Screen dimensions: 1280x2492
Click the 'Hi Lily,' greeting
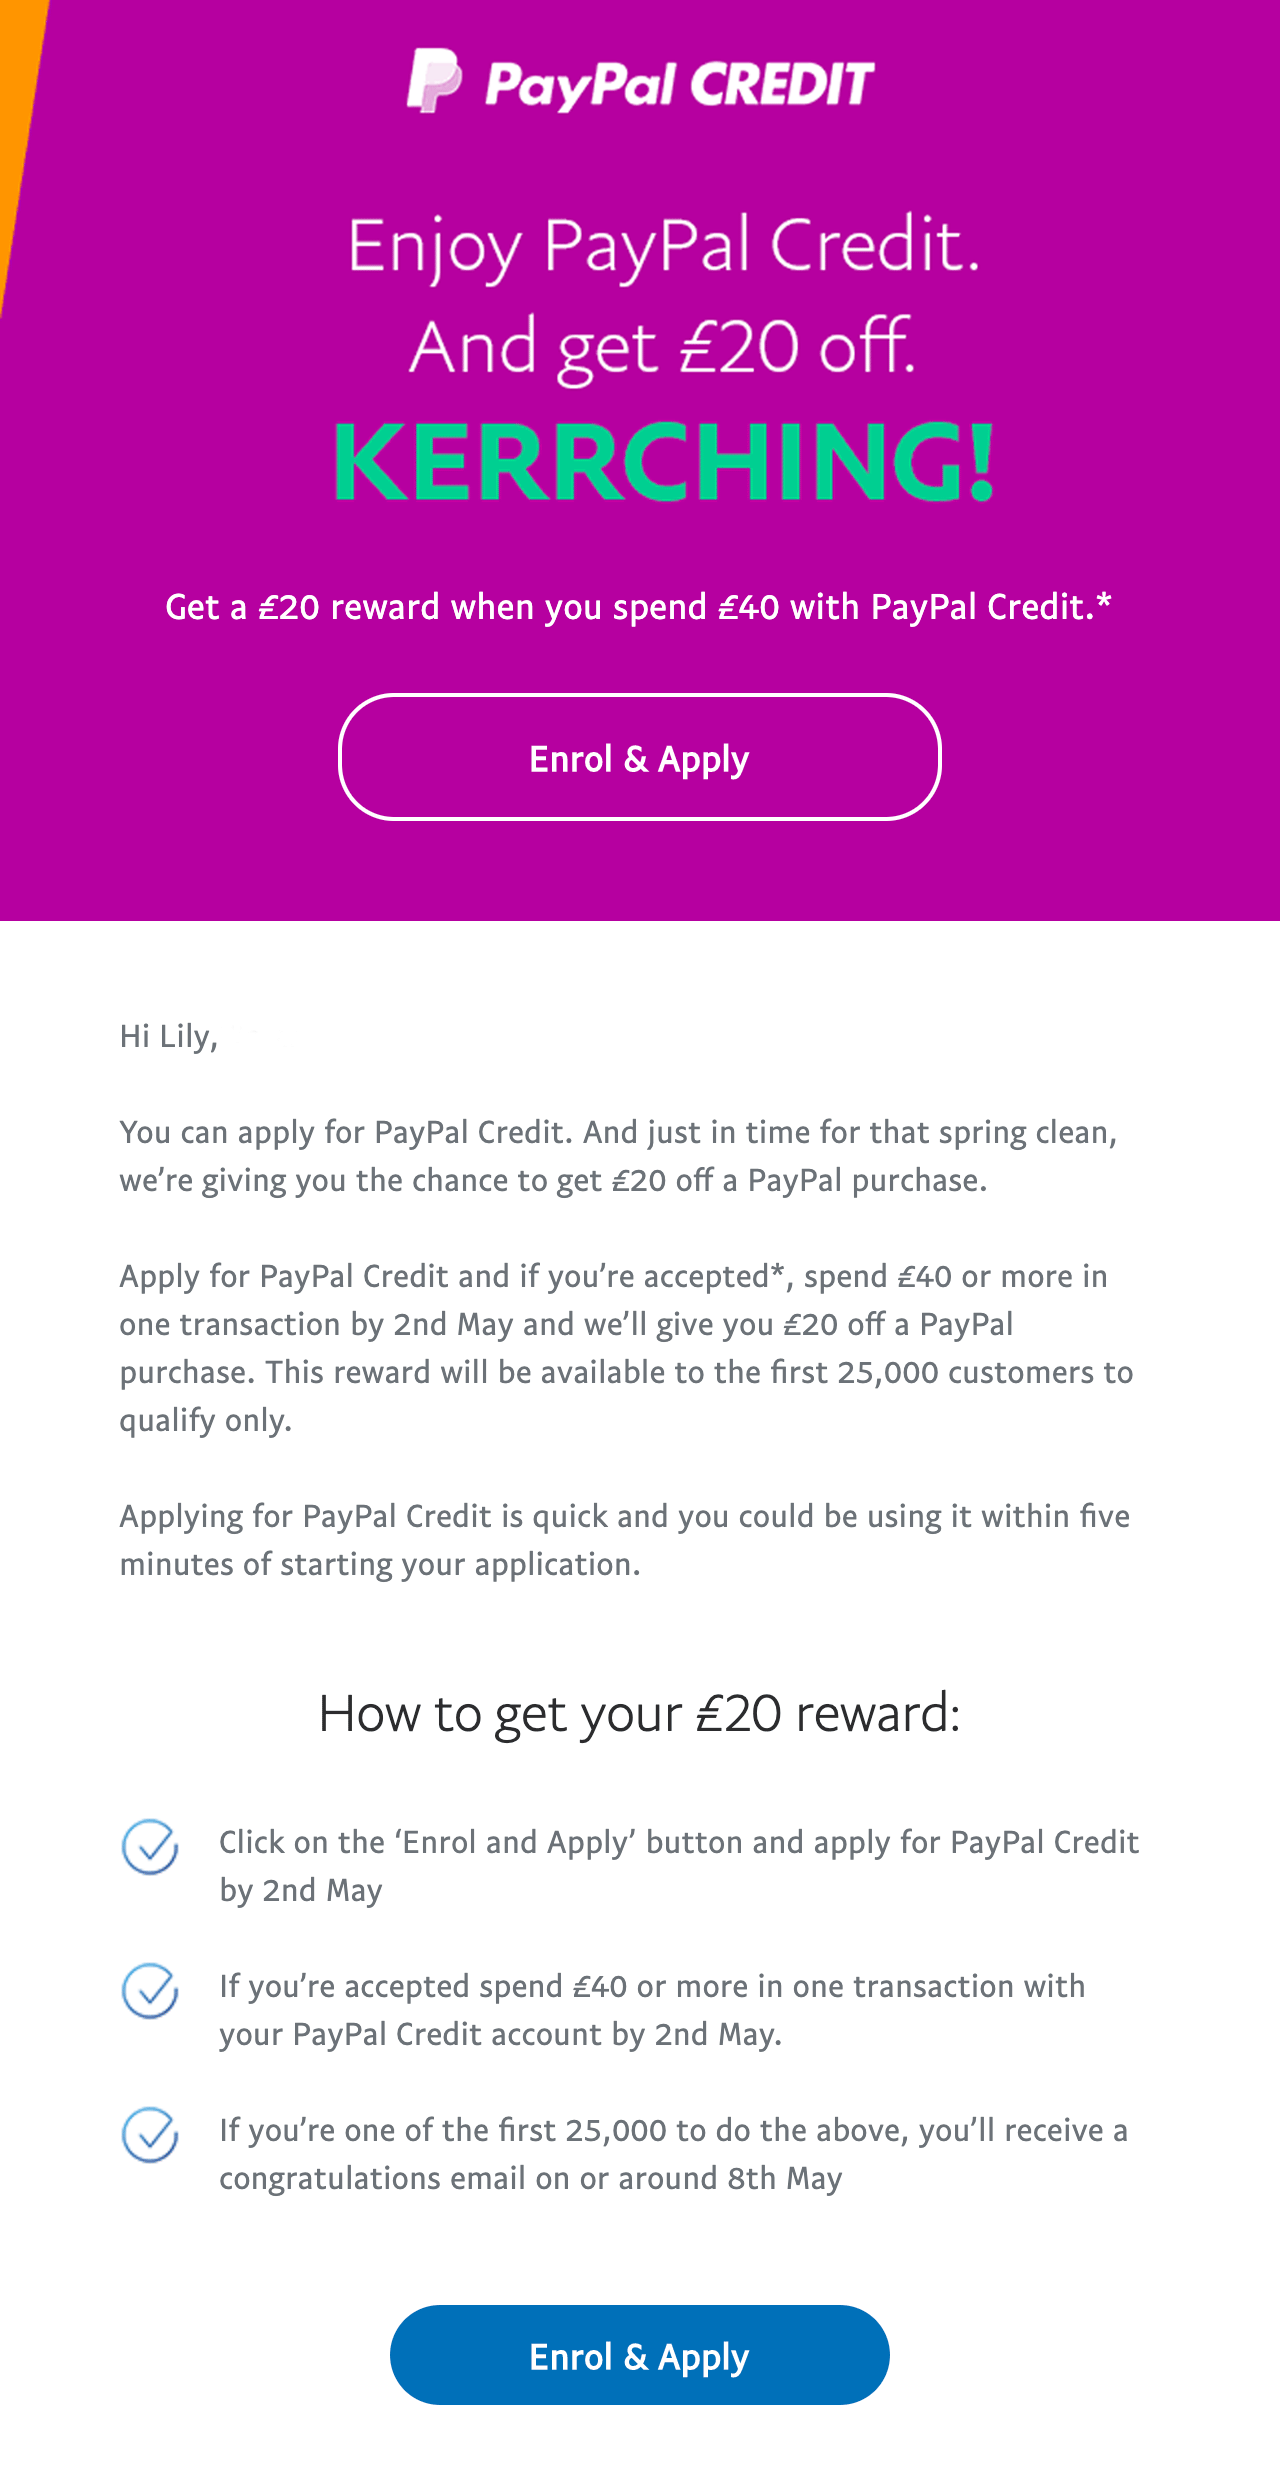[x=169, y=1036]
